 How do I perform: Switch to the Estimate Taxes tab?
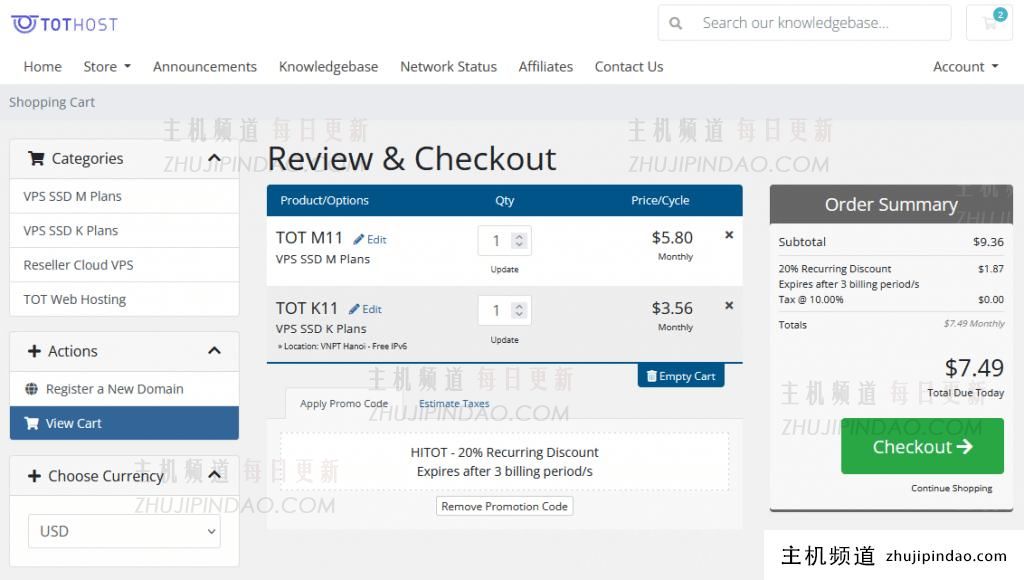[454, 404]
